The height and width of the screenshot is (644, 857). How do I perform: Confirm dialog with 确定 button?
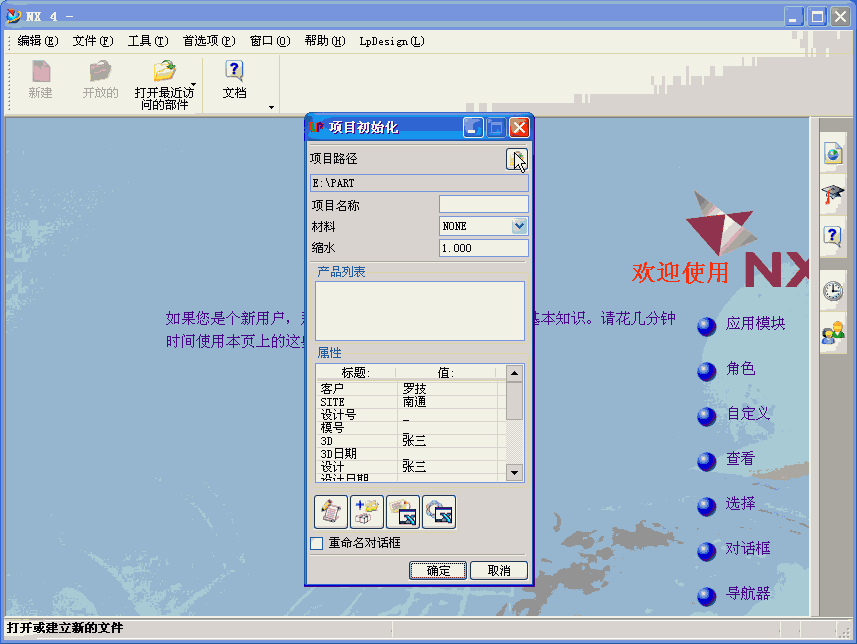pyautogui.click(x=438, y=570)
